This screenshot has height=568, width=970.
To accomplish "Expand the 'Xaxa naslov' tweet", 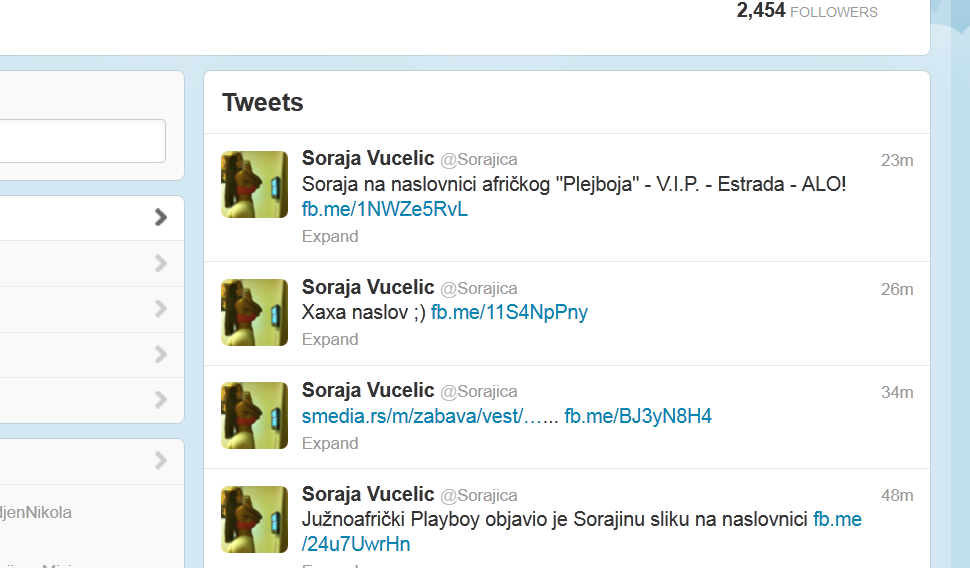I will pos(330,339).
